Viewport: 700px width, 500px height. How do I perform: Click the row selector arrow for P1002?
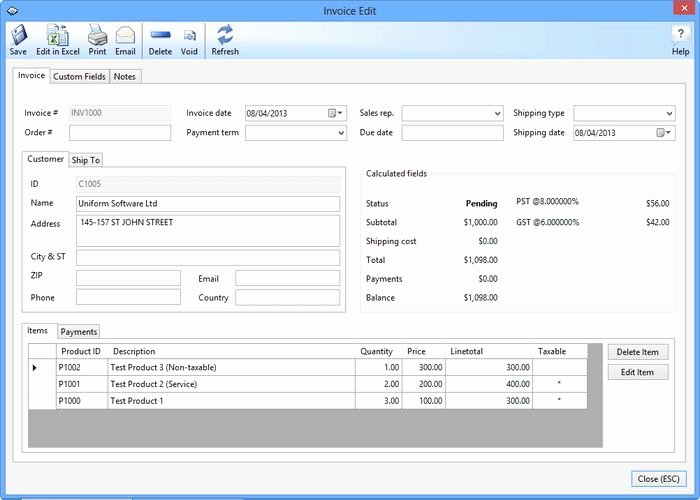(35, 368)
